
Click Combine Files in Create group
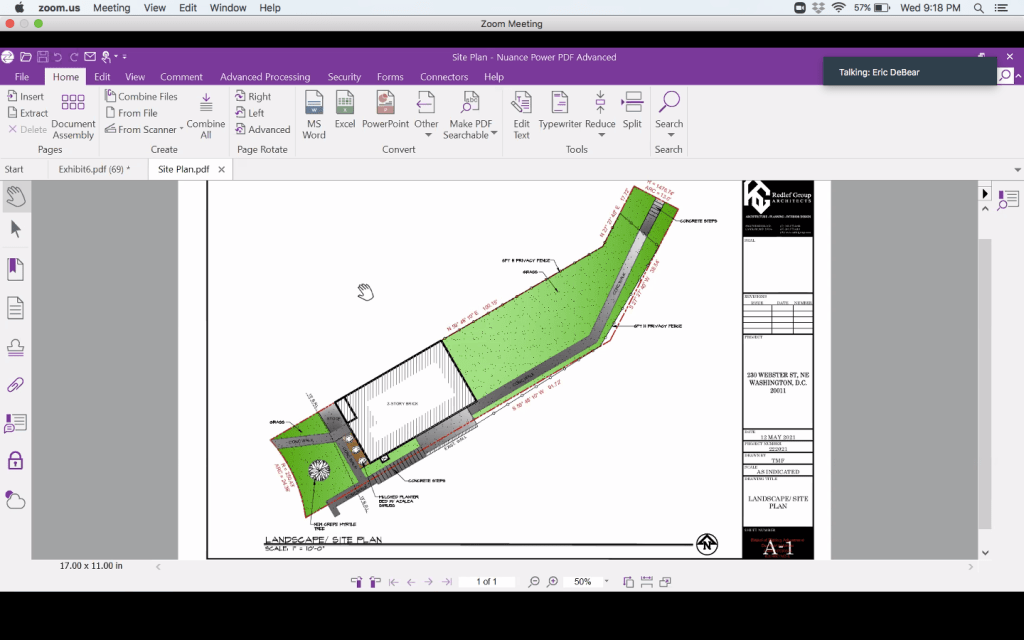click(x=140, y=97)
